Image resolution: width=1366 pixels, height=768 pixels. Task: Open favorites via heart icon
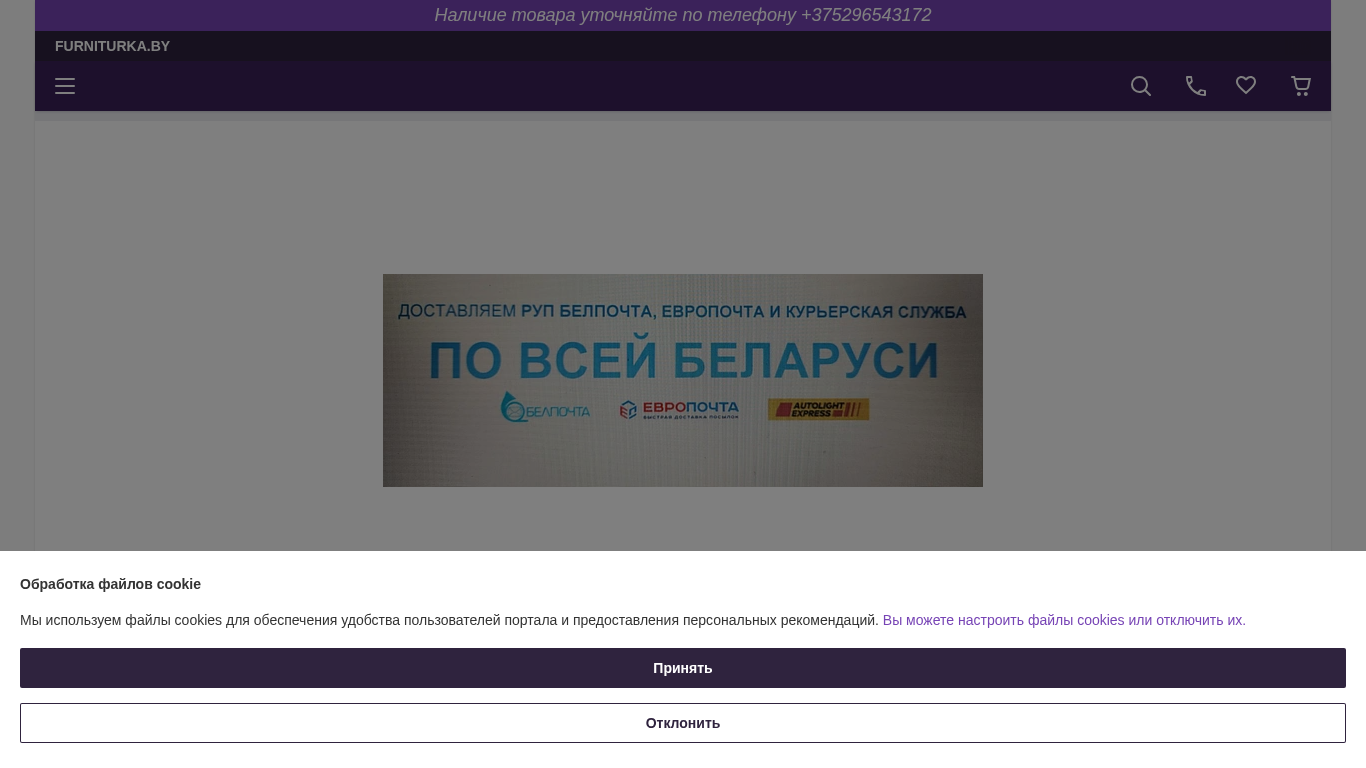tap(1246, 86)
